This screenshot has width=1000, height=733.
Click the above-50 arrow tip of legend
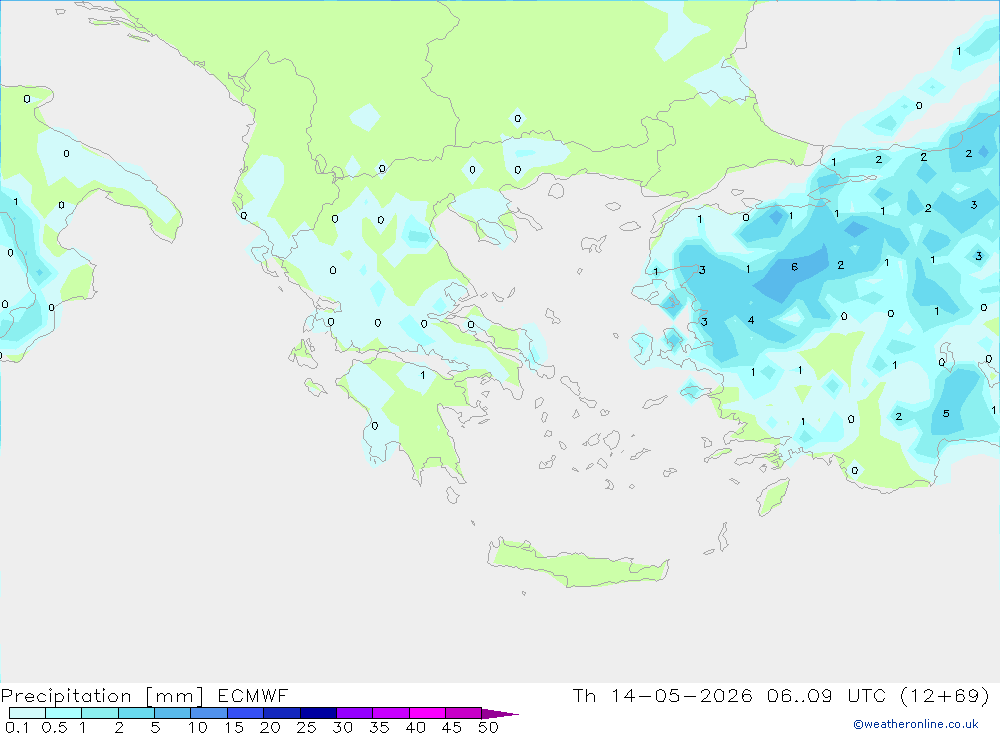[500, 714]
